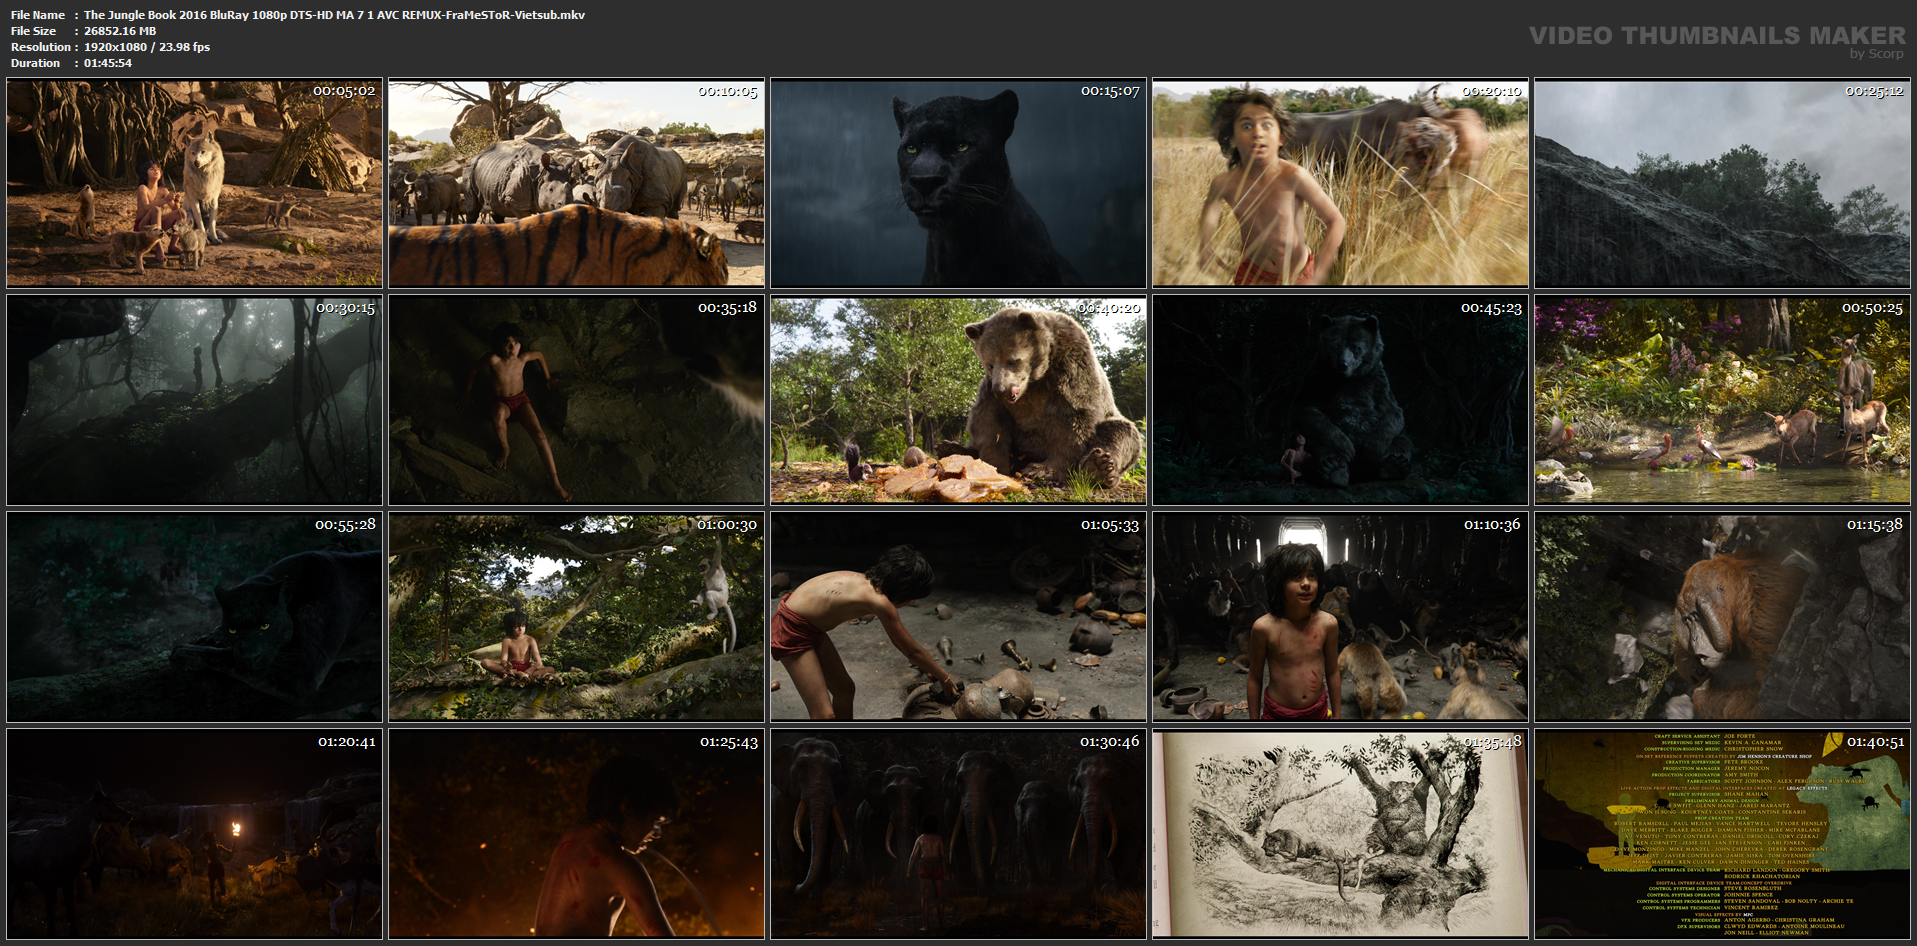Open the orangutan thumbnail at 01:15:38
Screen dimensions: 1917x946
(x=1722, y=617)
